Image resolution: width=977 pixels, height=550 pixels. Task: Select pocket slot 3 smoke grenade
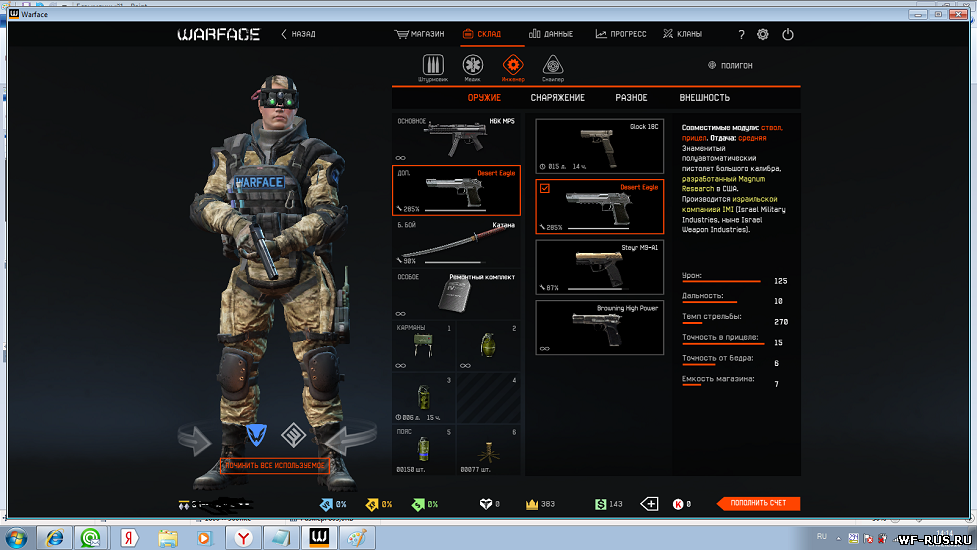tap(424, 399)
